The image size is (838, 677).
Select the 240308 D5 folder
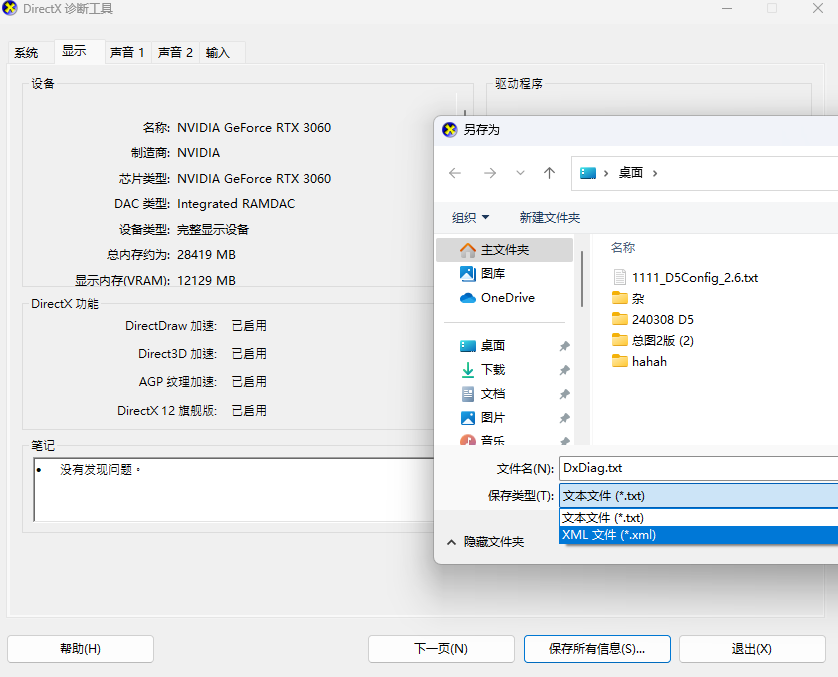click(663, 320)
